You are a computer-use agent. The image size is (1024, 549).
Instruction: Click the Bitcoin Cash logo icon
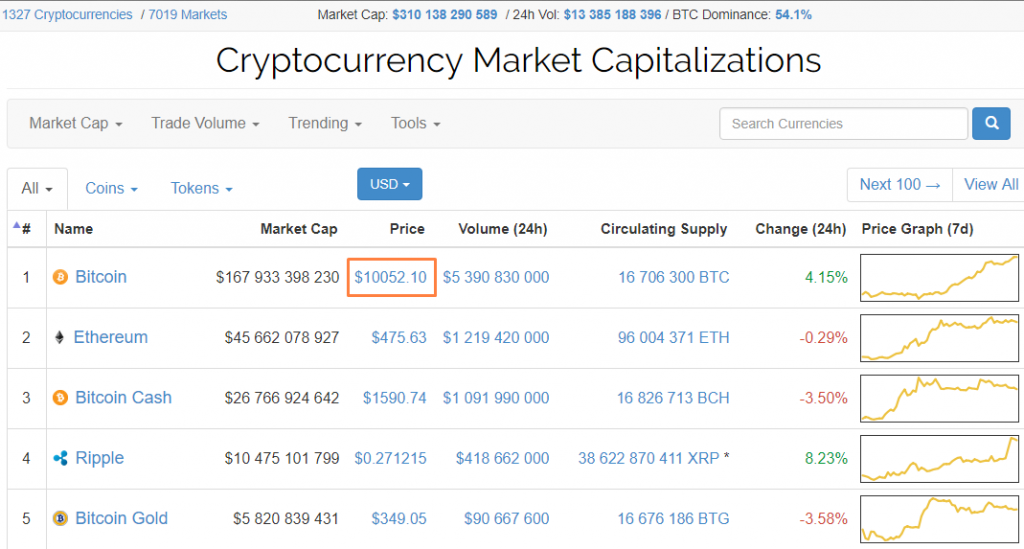[60, 398]
